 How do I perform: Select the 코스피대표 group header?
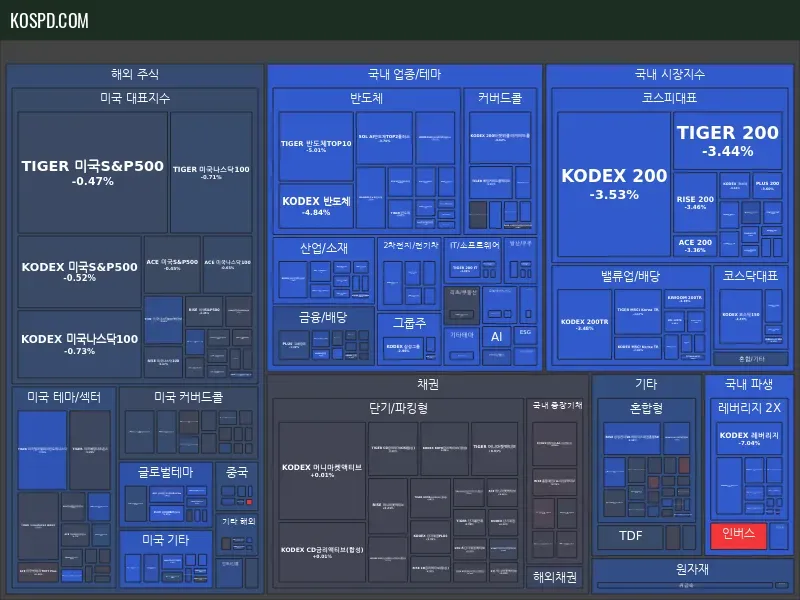click(670, 97)
